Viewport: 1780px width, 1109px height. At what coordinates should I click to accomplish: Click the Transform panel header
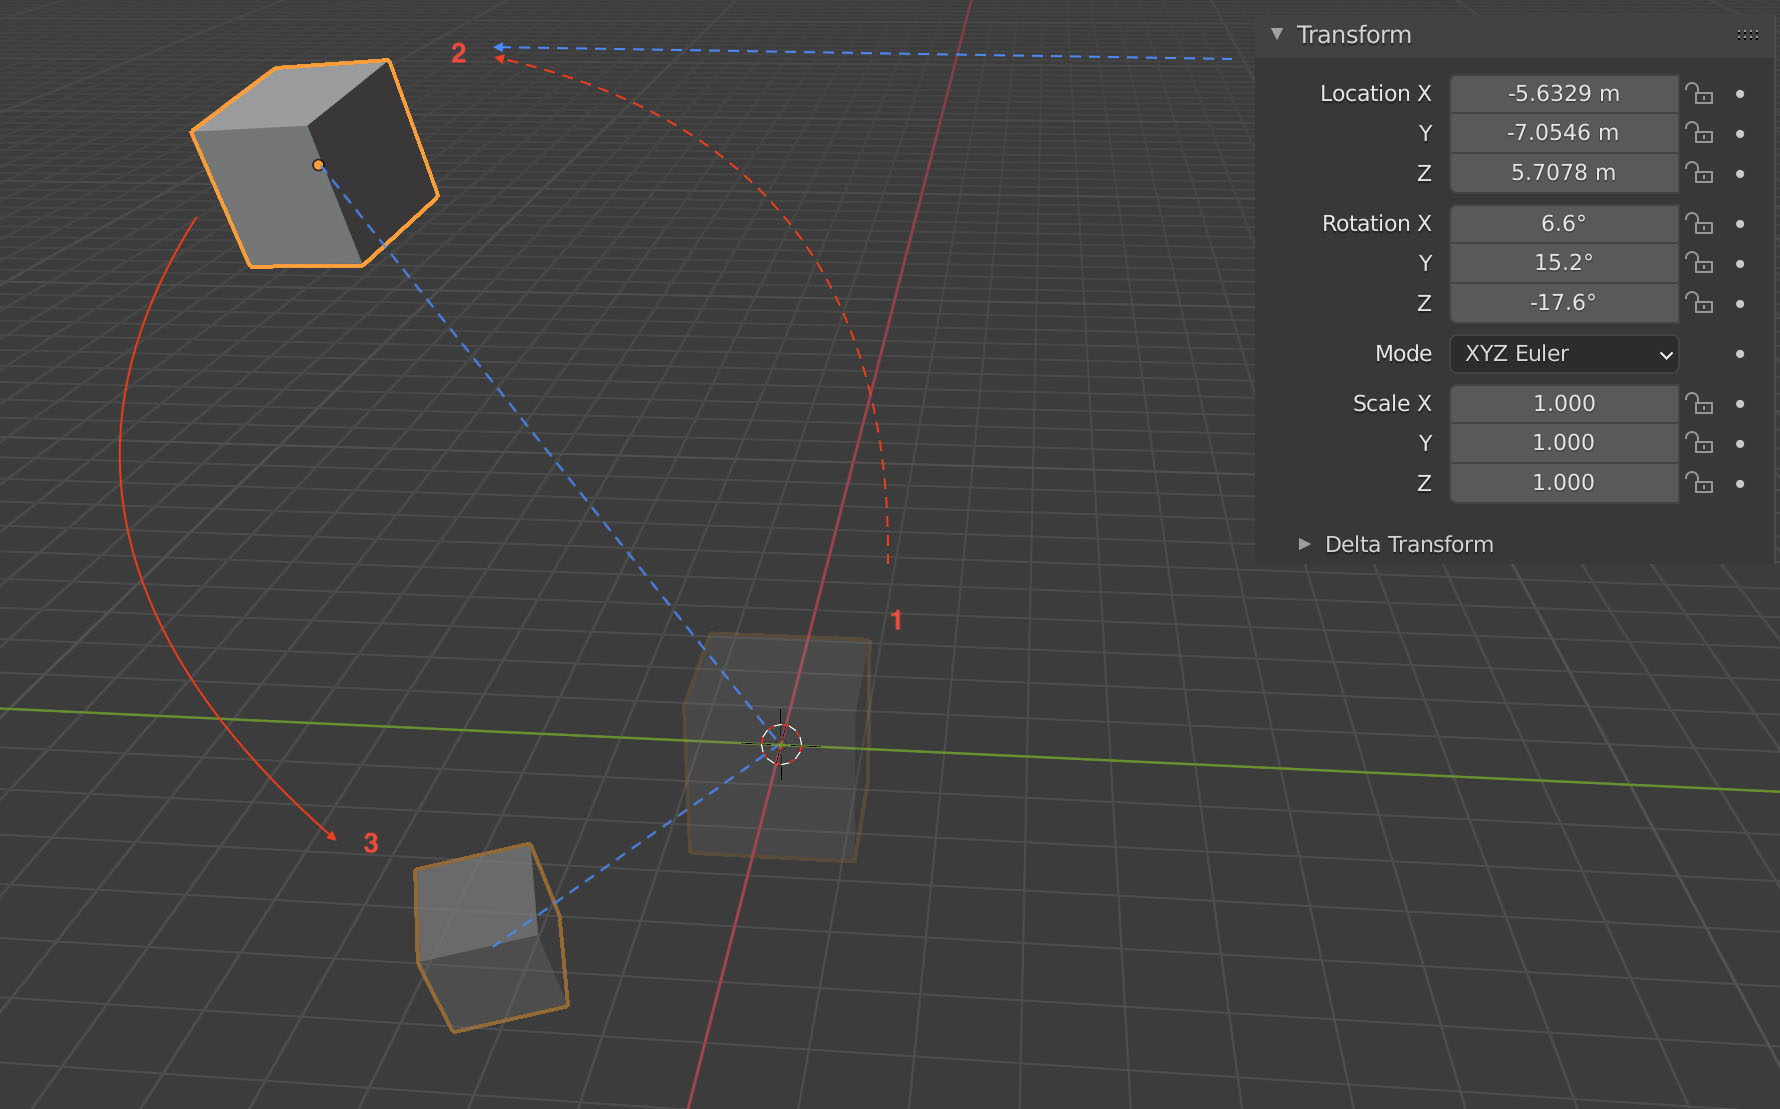[1354, 34]
